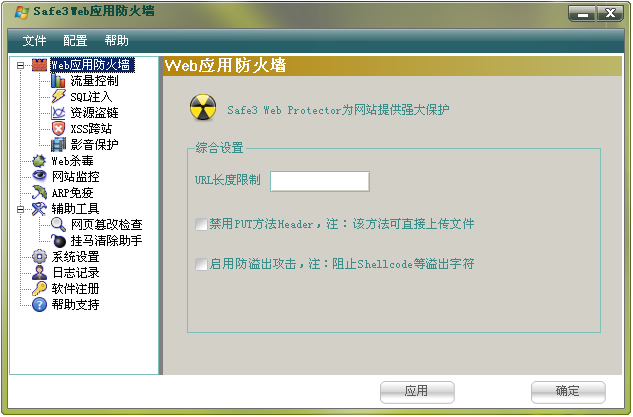Click the XSS跨站 red shield icon
Viewport: 633px width, 417px height.
[58, 129]
